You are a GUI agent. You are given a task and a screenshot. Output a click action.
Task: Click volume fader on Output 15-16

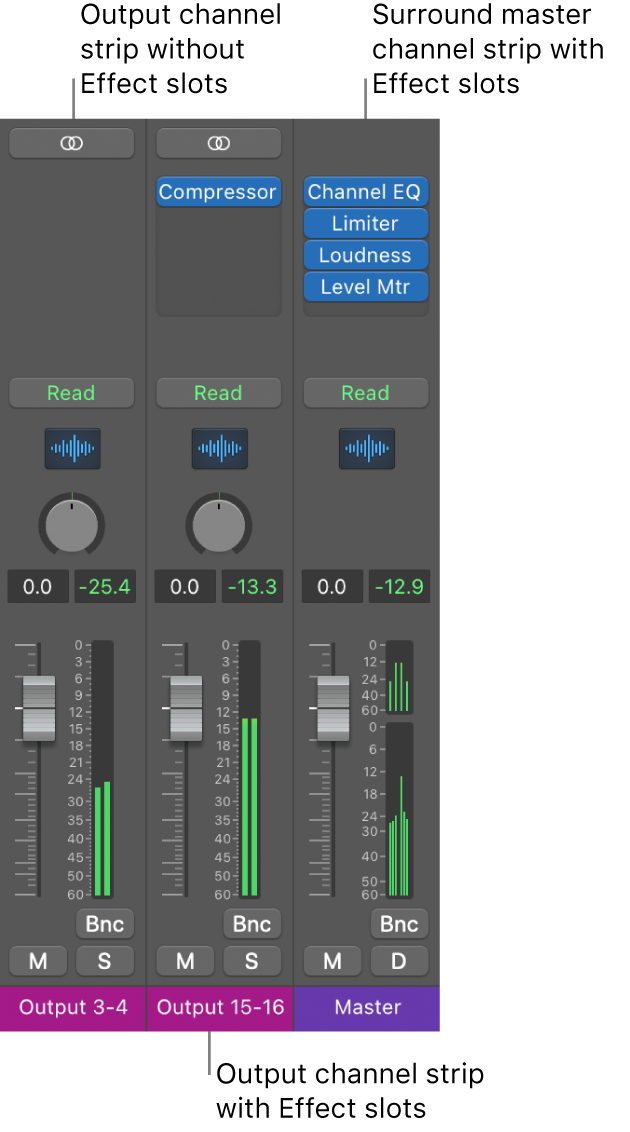click(x=186, y=708)
